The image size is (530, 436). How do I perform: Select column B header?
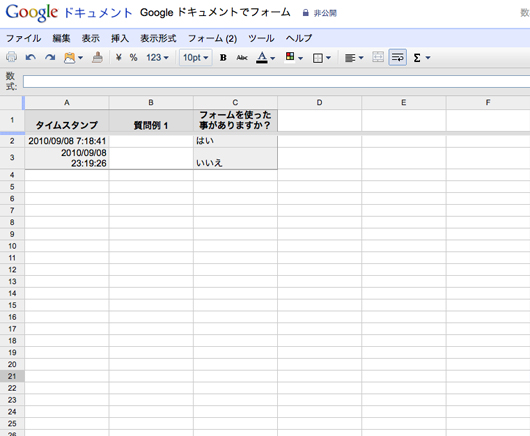pyautogui.click(x=151, y=102)
